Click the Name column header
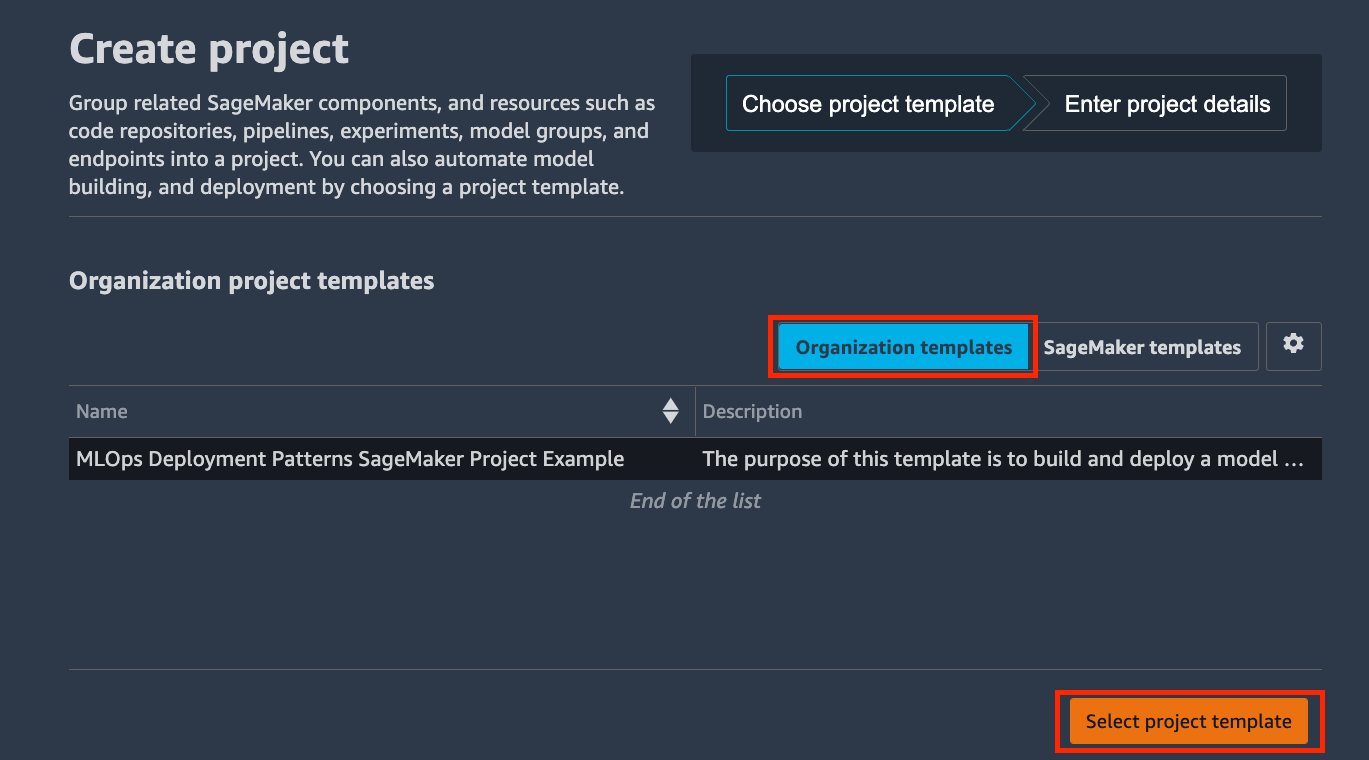1369x760 pixels. click(x=102, y=411)
